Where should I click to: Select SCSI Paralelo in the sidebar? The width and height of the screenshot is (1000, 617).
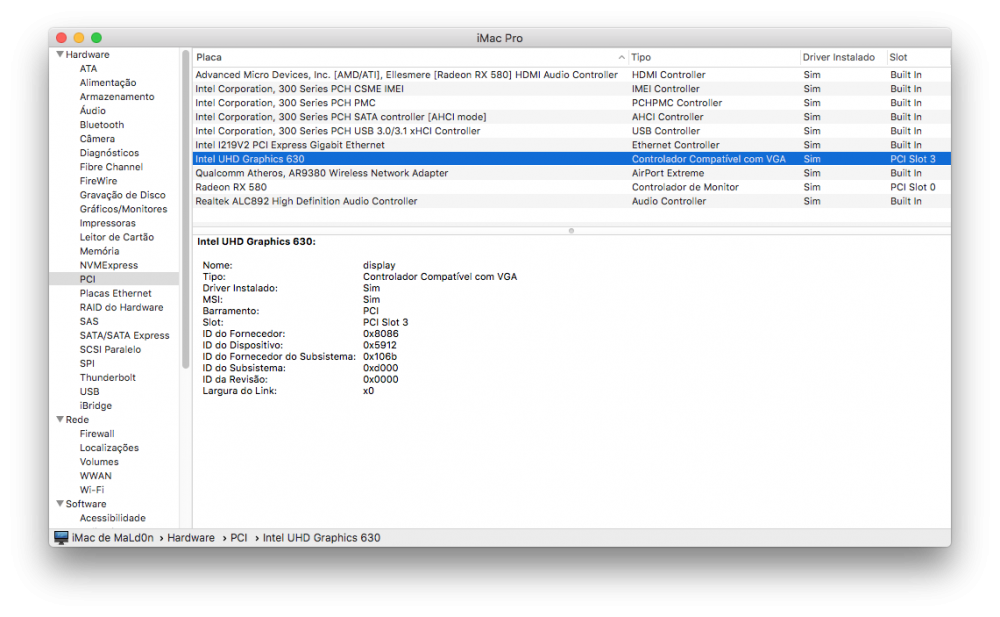110,349
